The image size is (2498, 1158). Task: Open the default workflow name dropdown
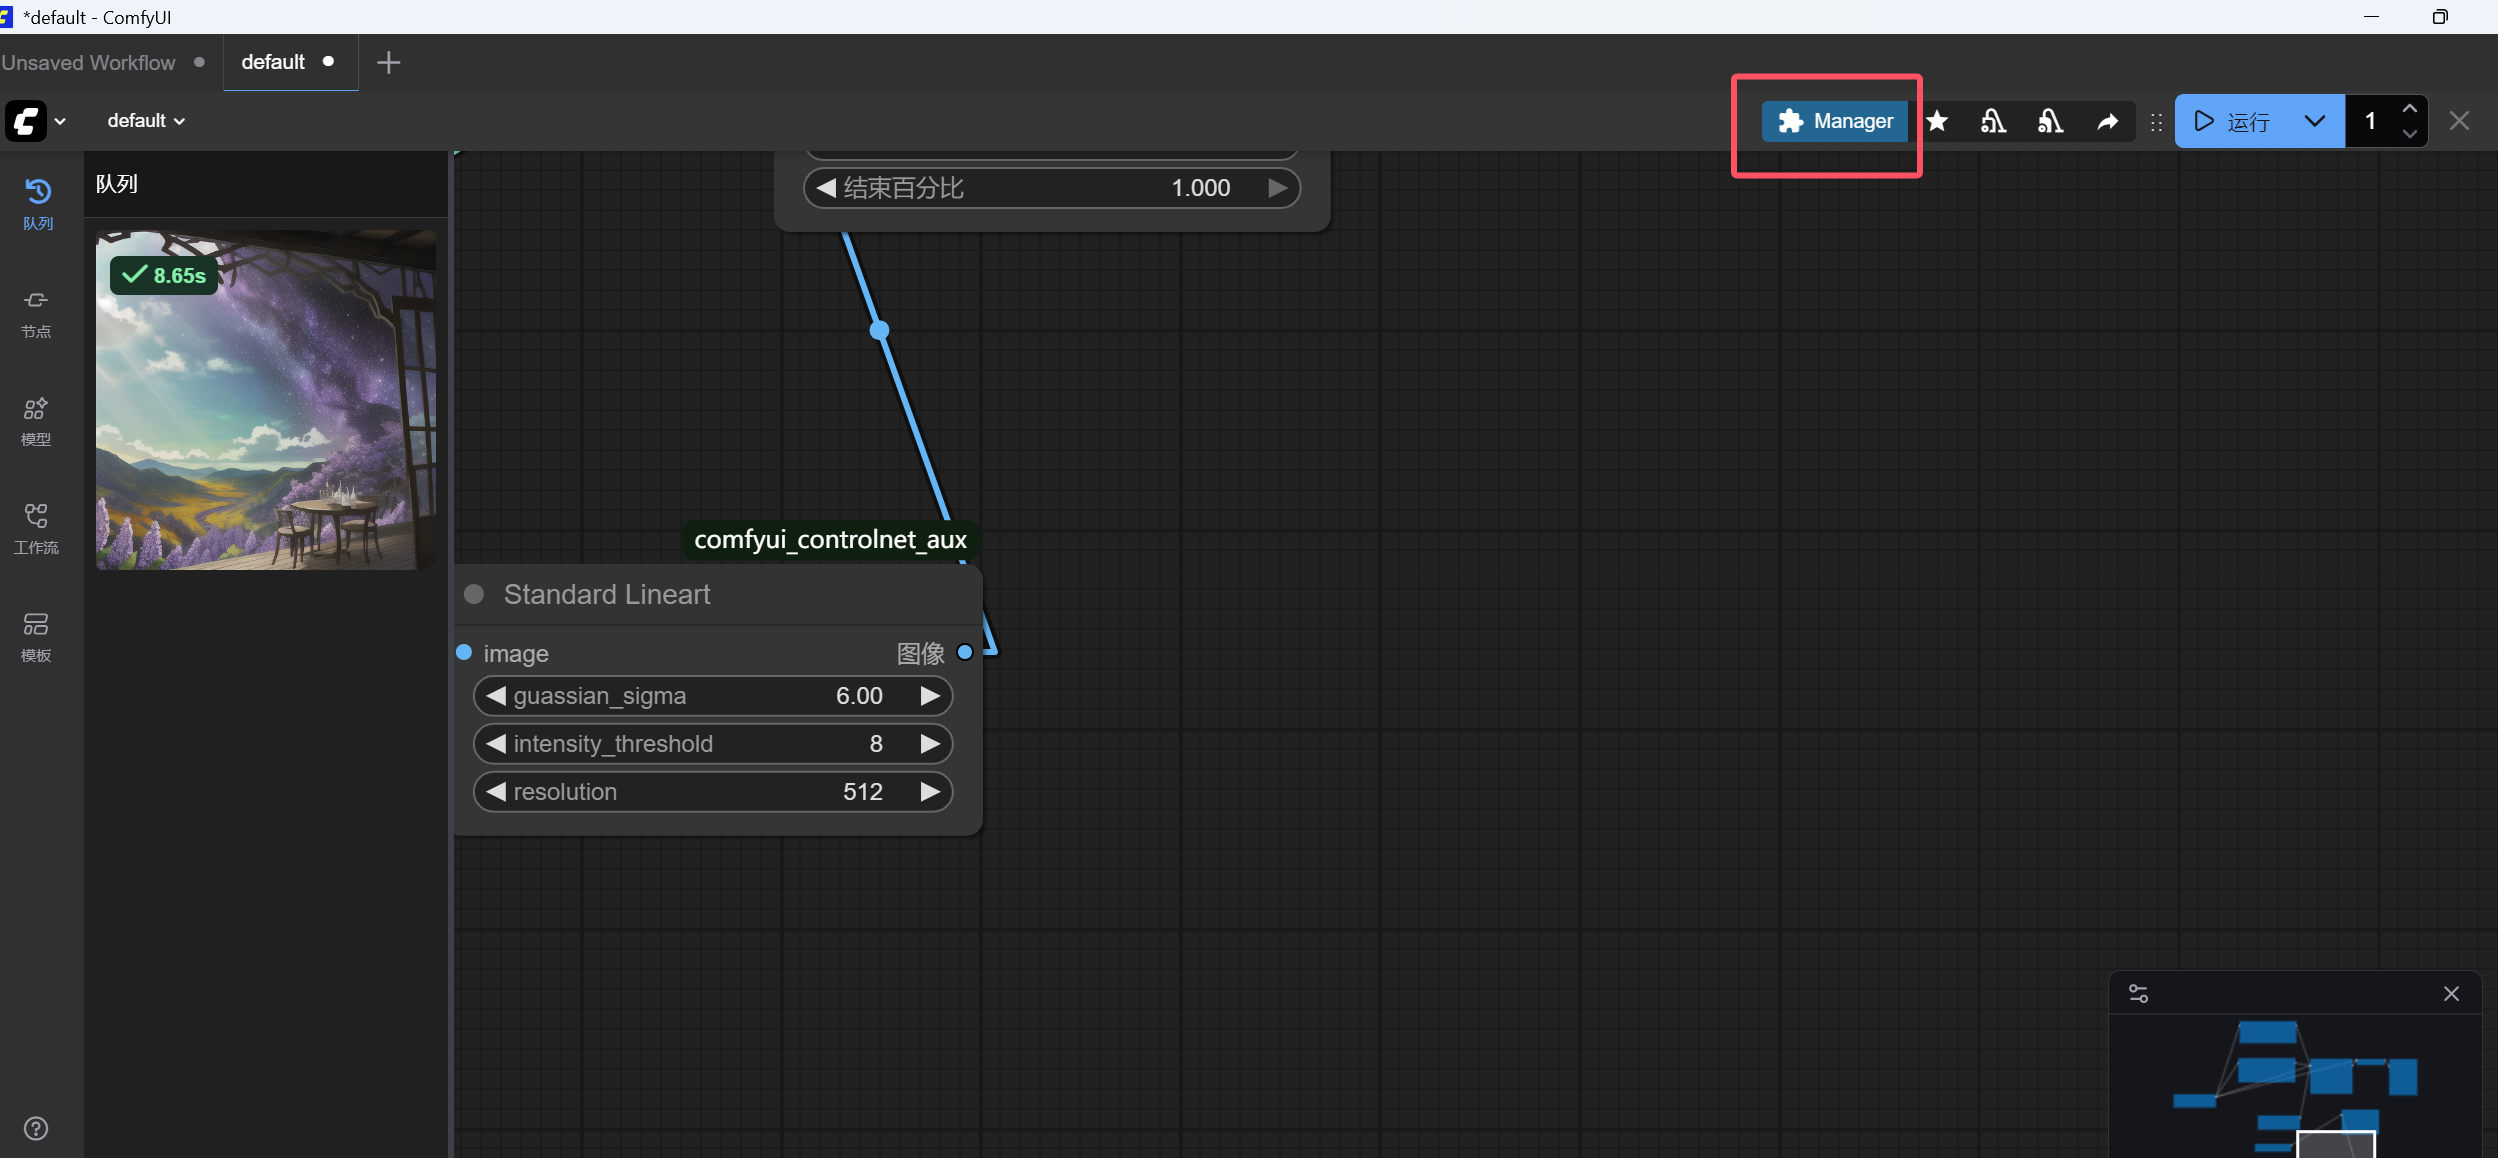[x=146, y=121]
